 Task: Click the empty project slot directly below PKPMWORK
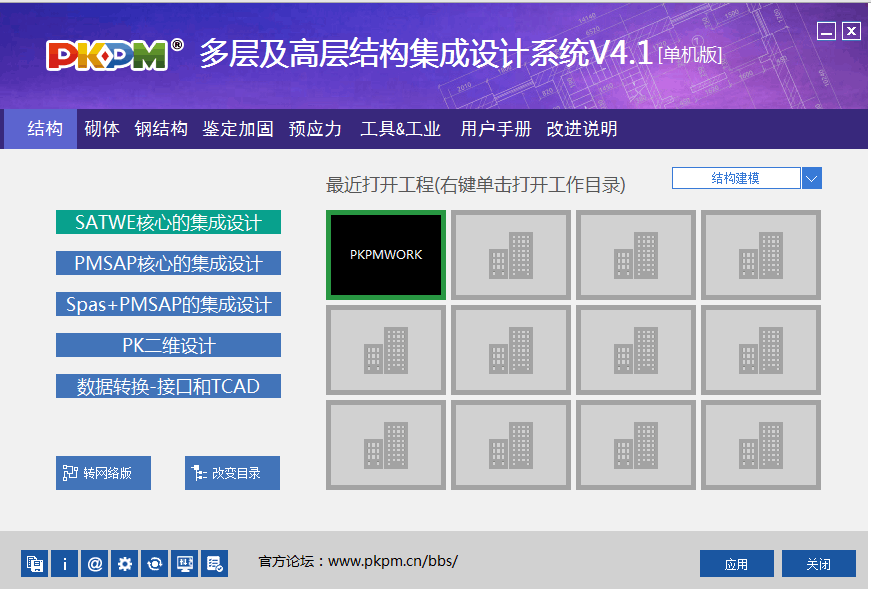[386, 350]
